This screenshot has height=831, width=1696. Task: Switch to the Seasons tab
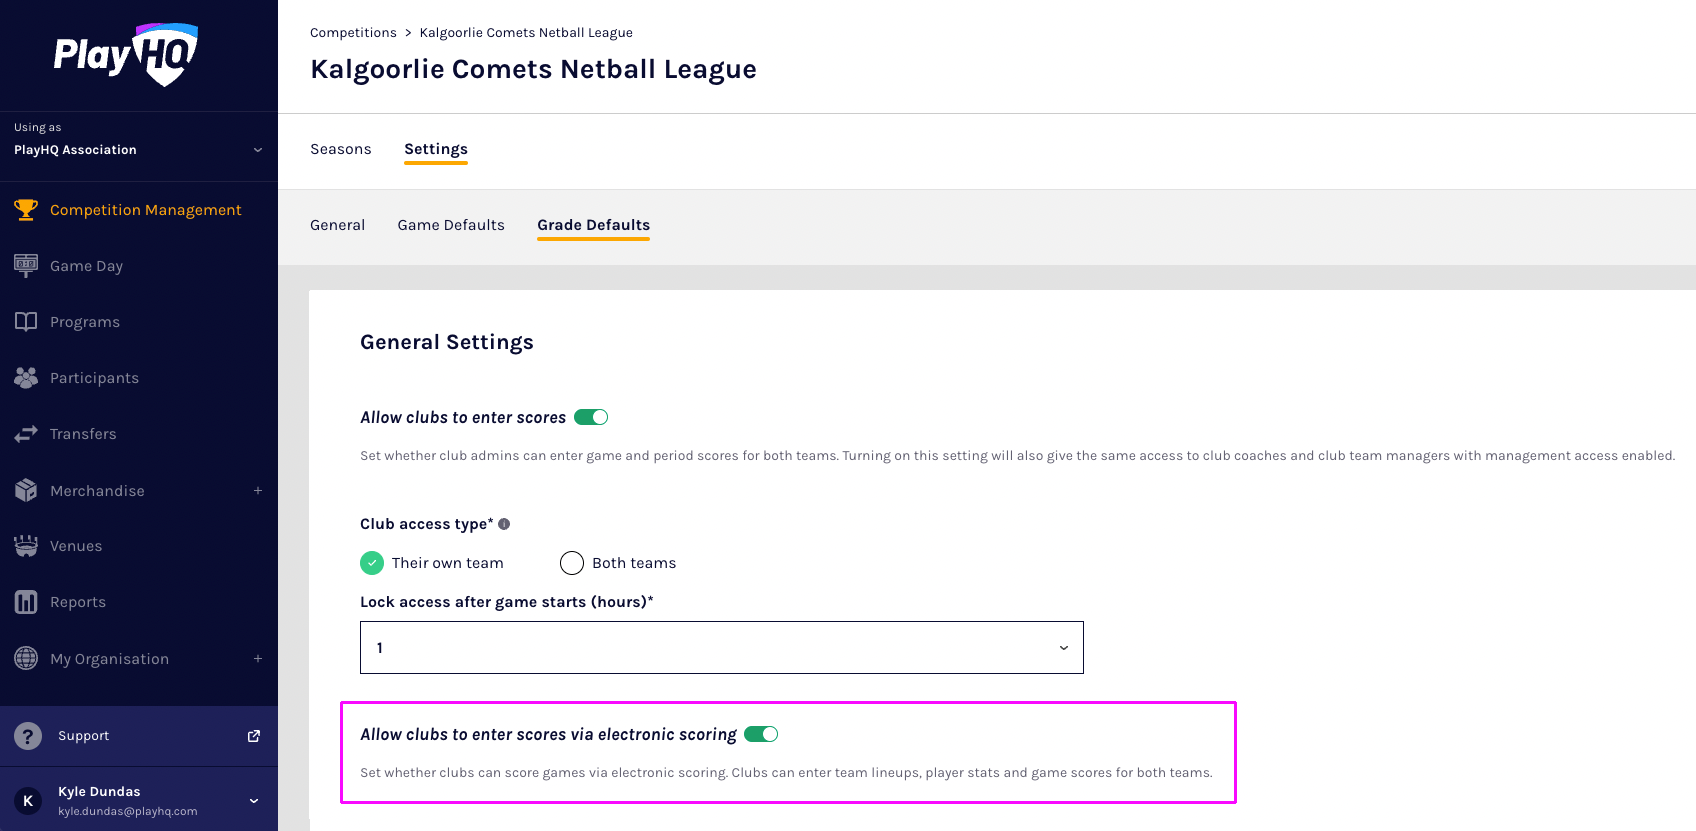click(x=340, y=149)
